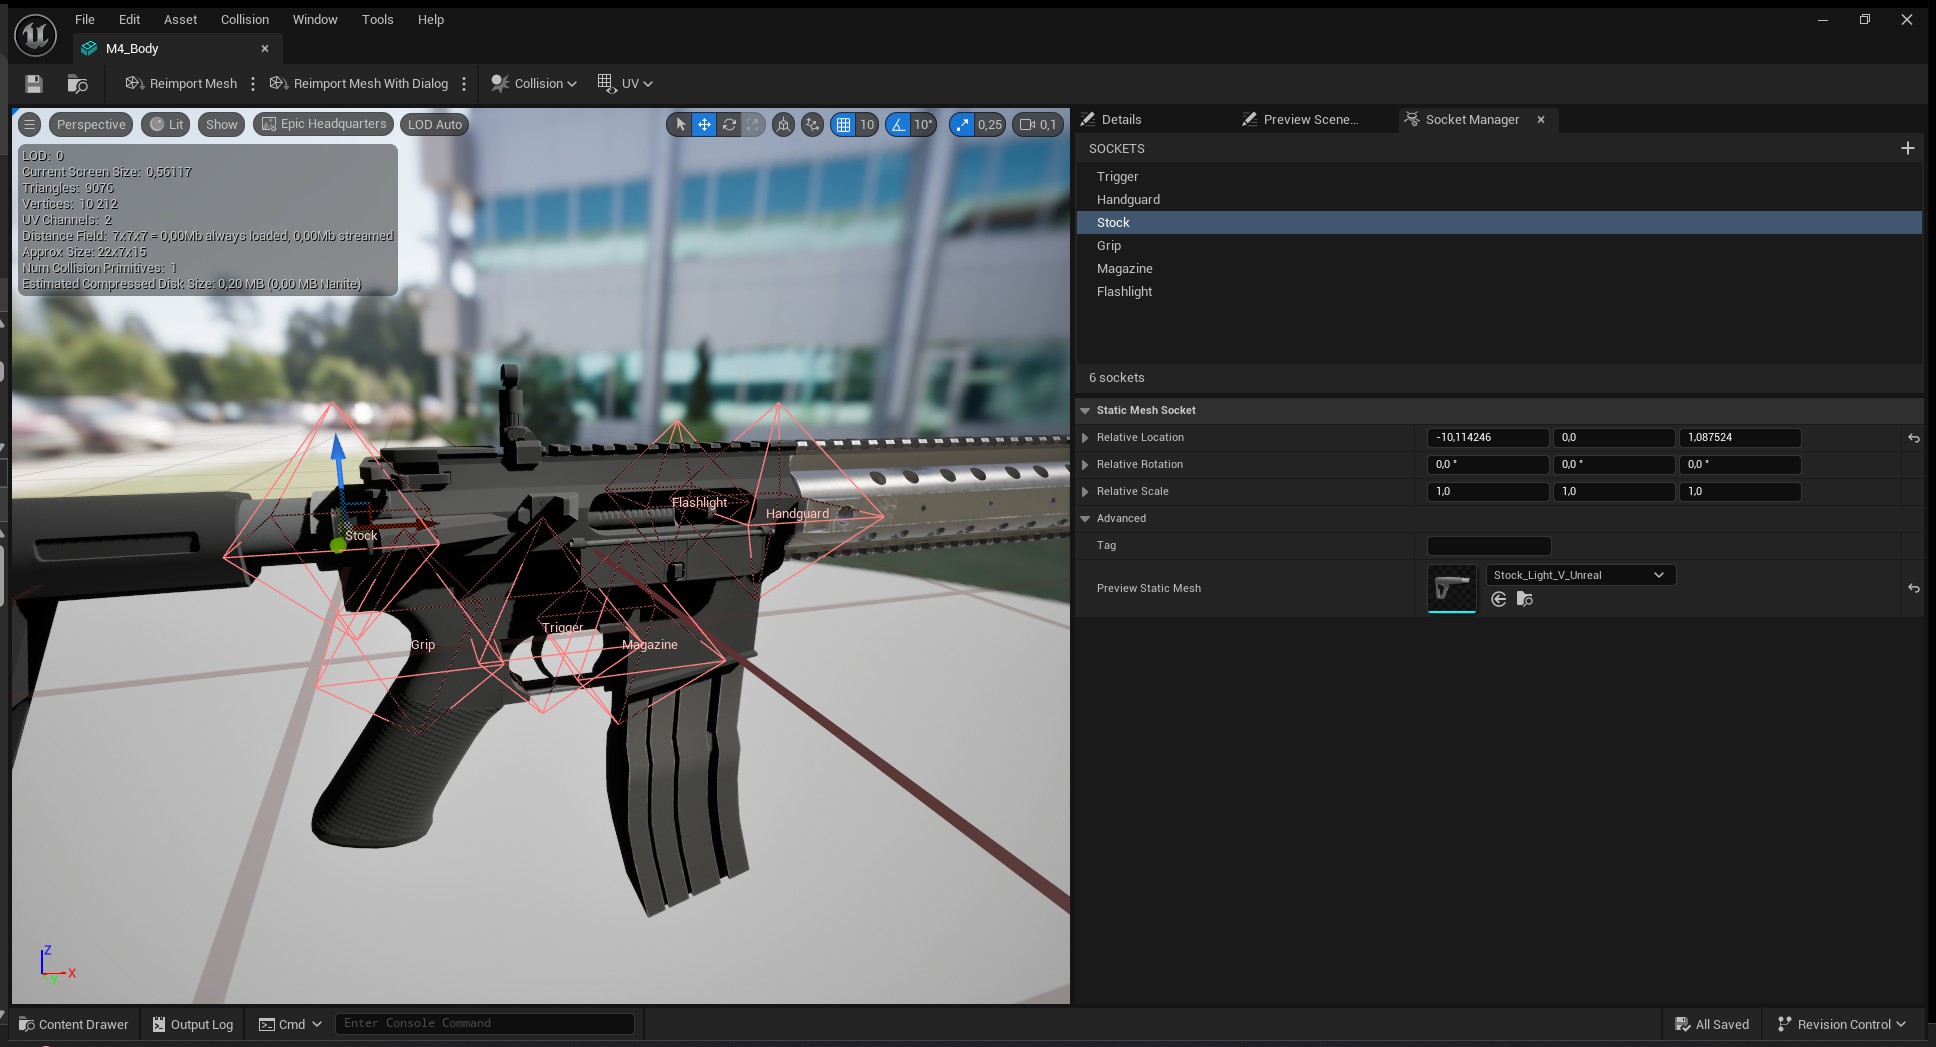Click the Preview Static Mesh thumbnail

[1452, 588]
